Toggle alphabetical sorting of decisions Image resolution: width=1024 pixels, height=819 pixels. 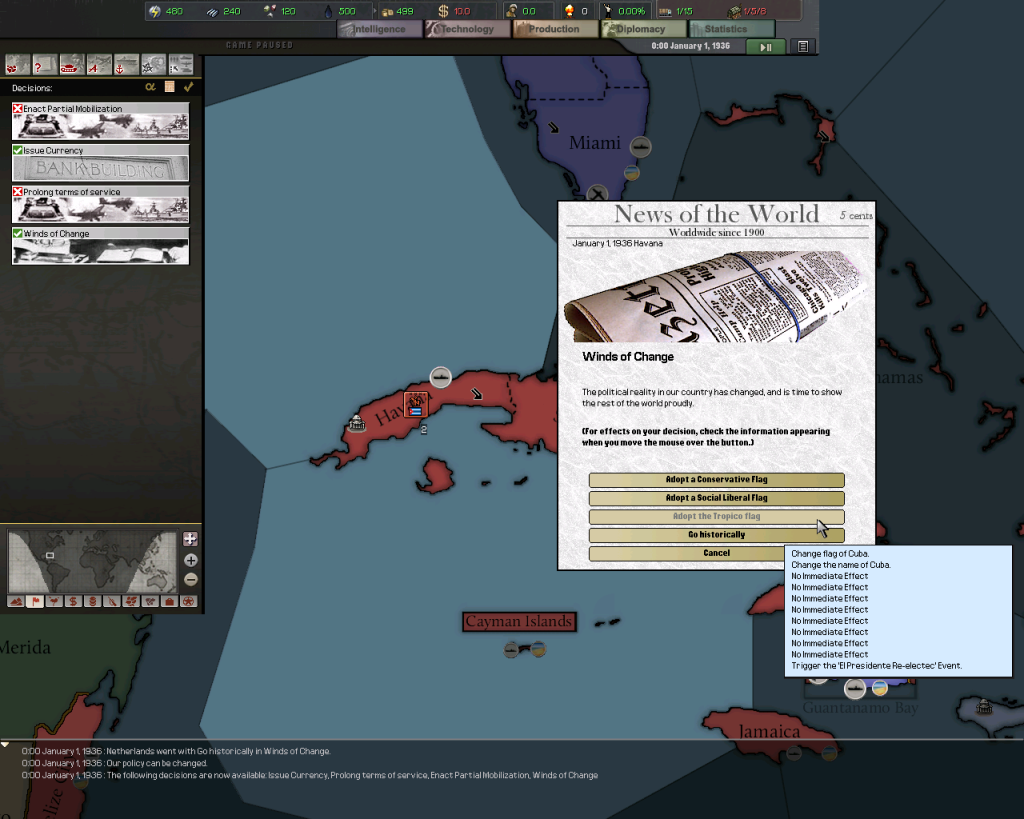150,87
